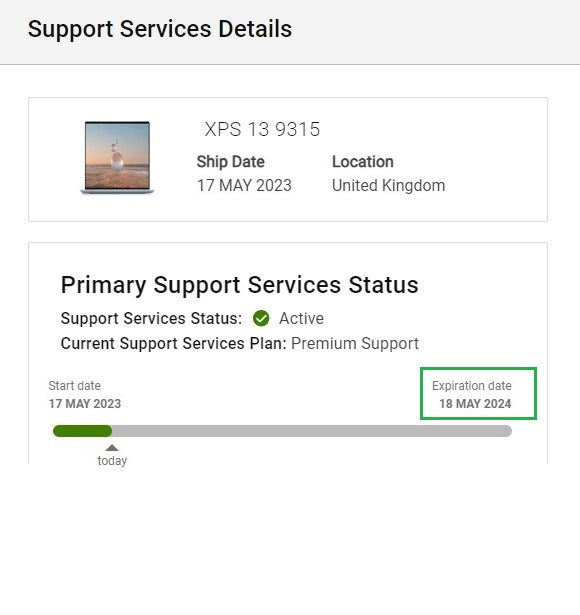Click the green Active status checkmark icon
Screen dimensions: 580x615
point(261,318)
